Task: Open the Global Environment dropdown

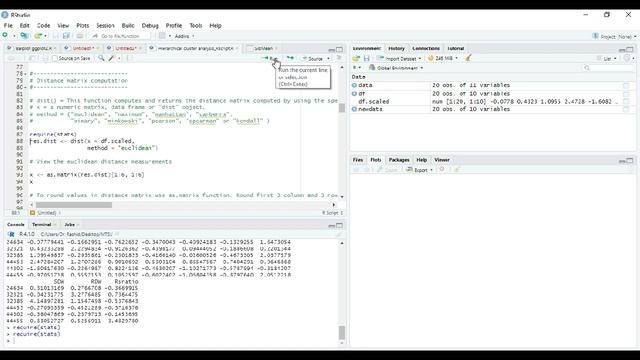Action: click(396, 68)
